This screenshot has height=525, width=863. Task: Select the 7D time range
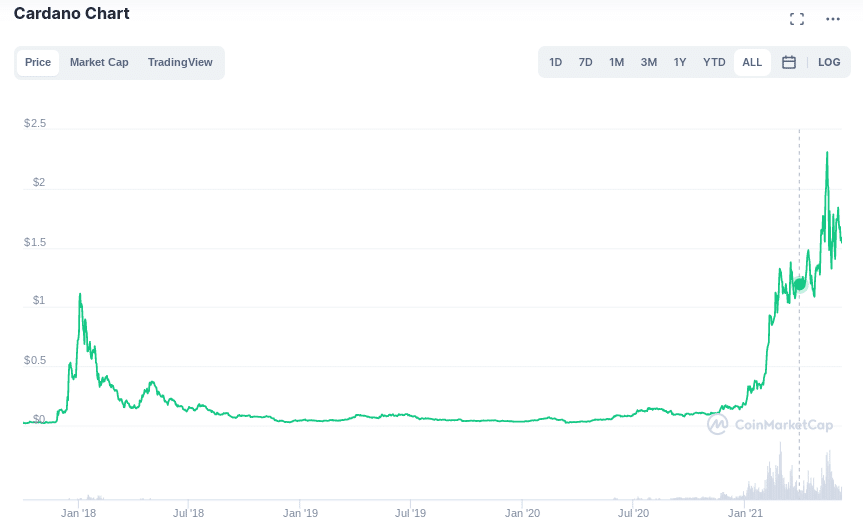click(x=586, y=62)
